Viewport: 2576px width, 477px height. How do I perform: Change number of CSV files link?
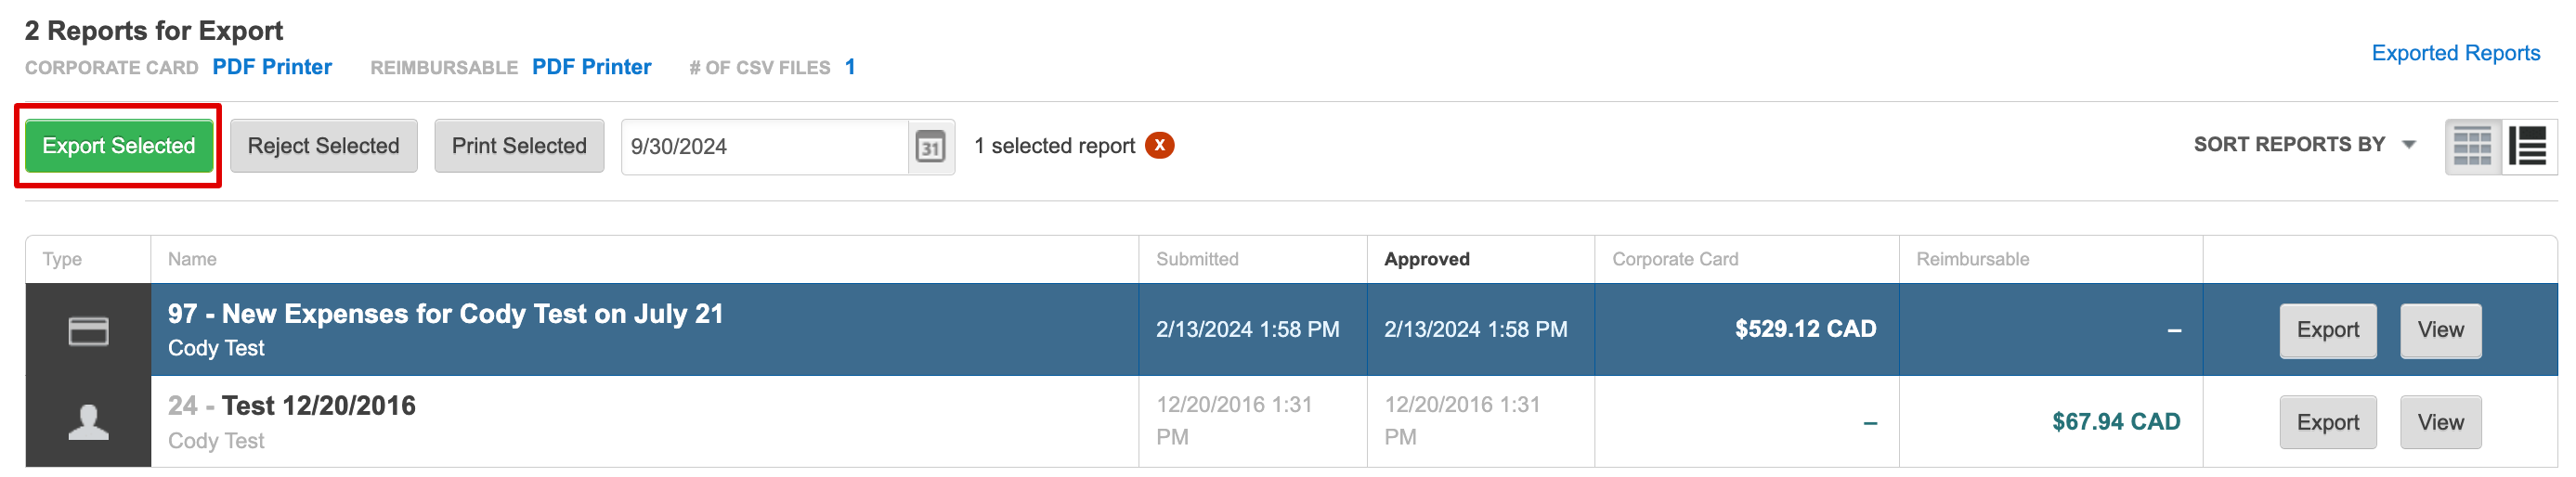[850, 67]
